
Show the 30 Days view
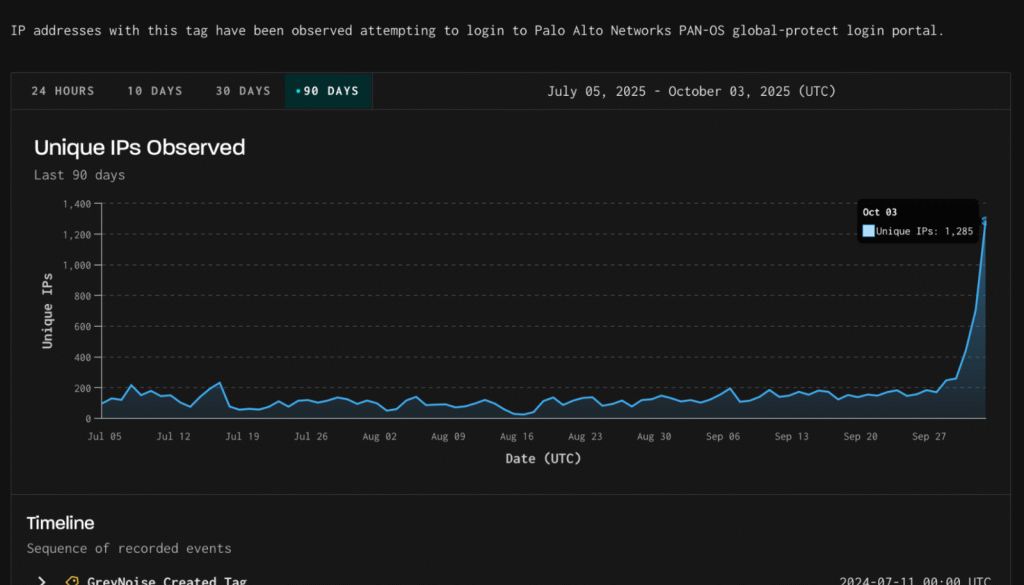point(243,91)
